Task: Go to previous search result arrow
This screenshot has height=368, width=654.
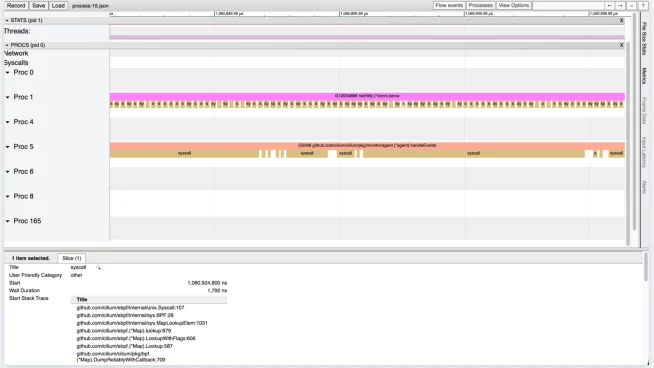Action: click(609, 5)
